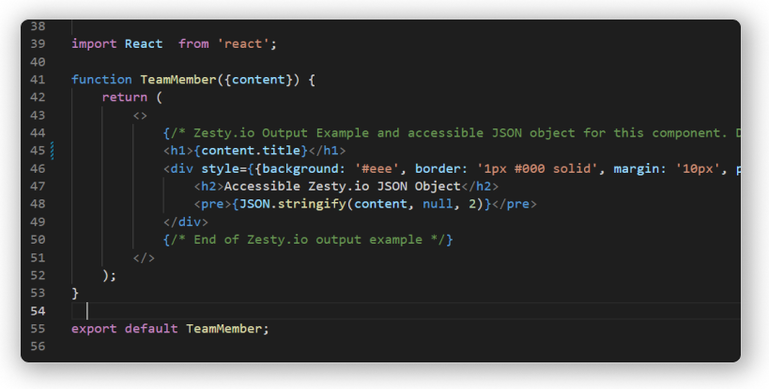Click the closing brace on line 53
Image resolution: width=769 pixels, height=389 pixels.
tap(75, 293)
